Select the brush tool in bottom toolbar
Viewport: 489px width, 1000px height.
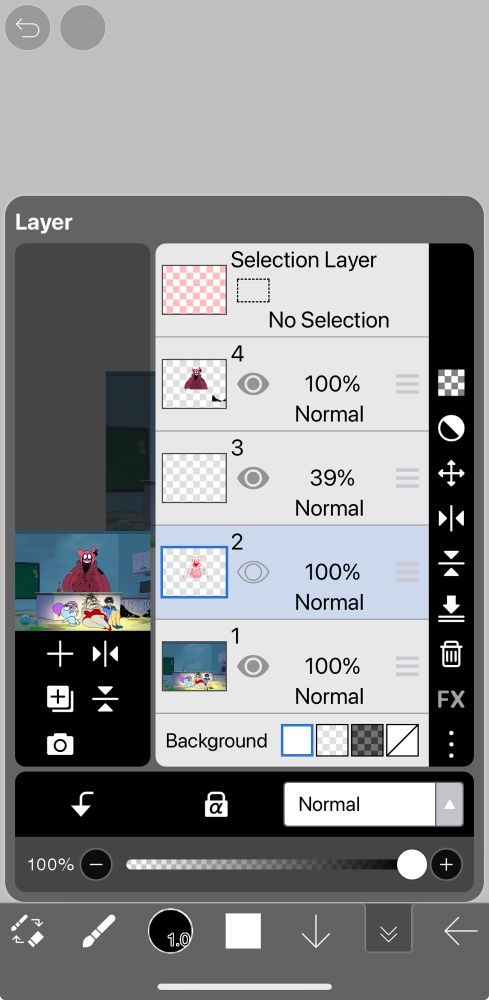[x=99, y=931]
